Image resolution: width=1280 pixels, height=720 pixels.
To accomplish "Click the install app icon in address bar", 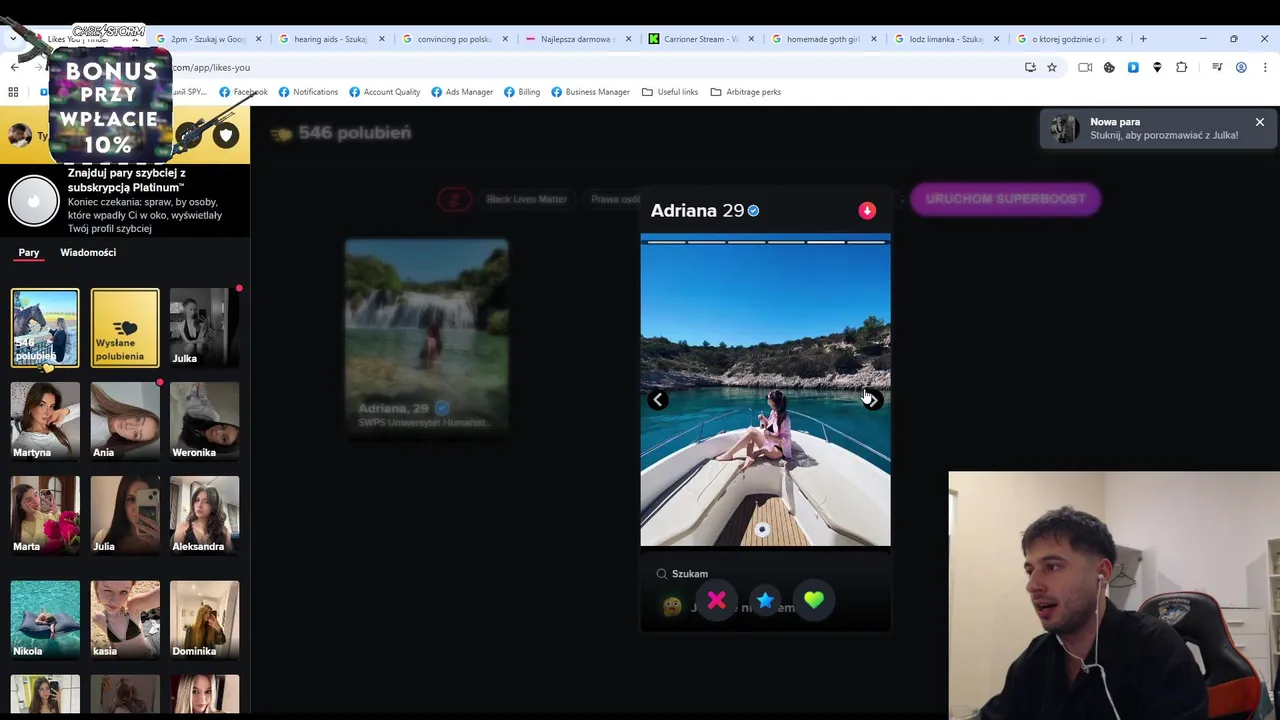I will point(1030,67).
